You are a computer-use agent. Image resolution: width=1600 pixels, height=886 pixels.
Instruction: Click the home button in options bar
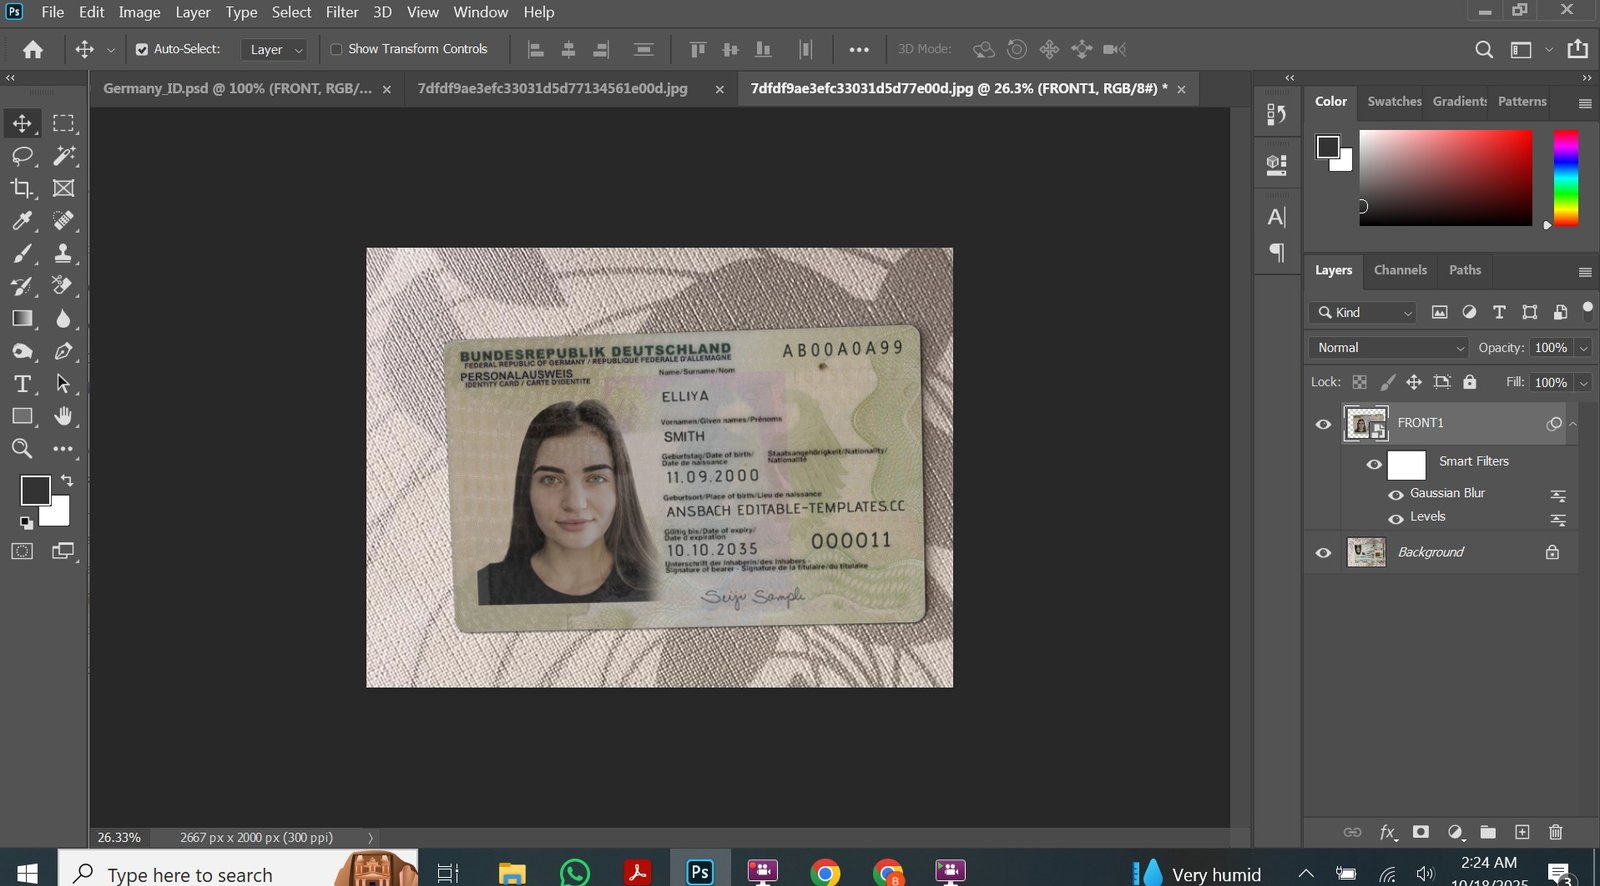(x=33, y=49)
